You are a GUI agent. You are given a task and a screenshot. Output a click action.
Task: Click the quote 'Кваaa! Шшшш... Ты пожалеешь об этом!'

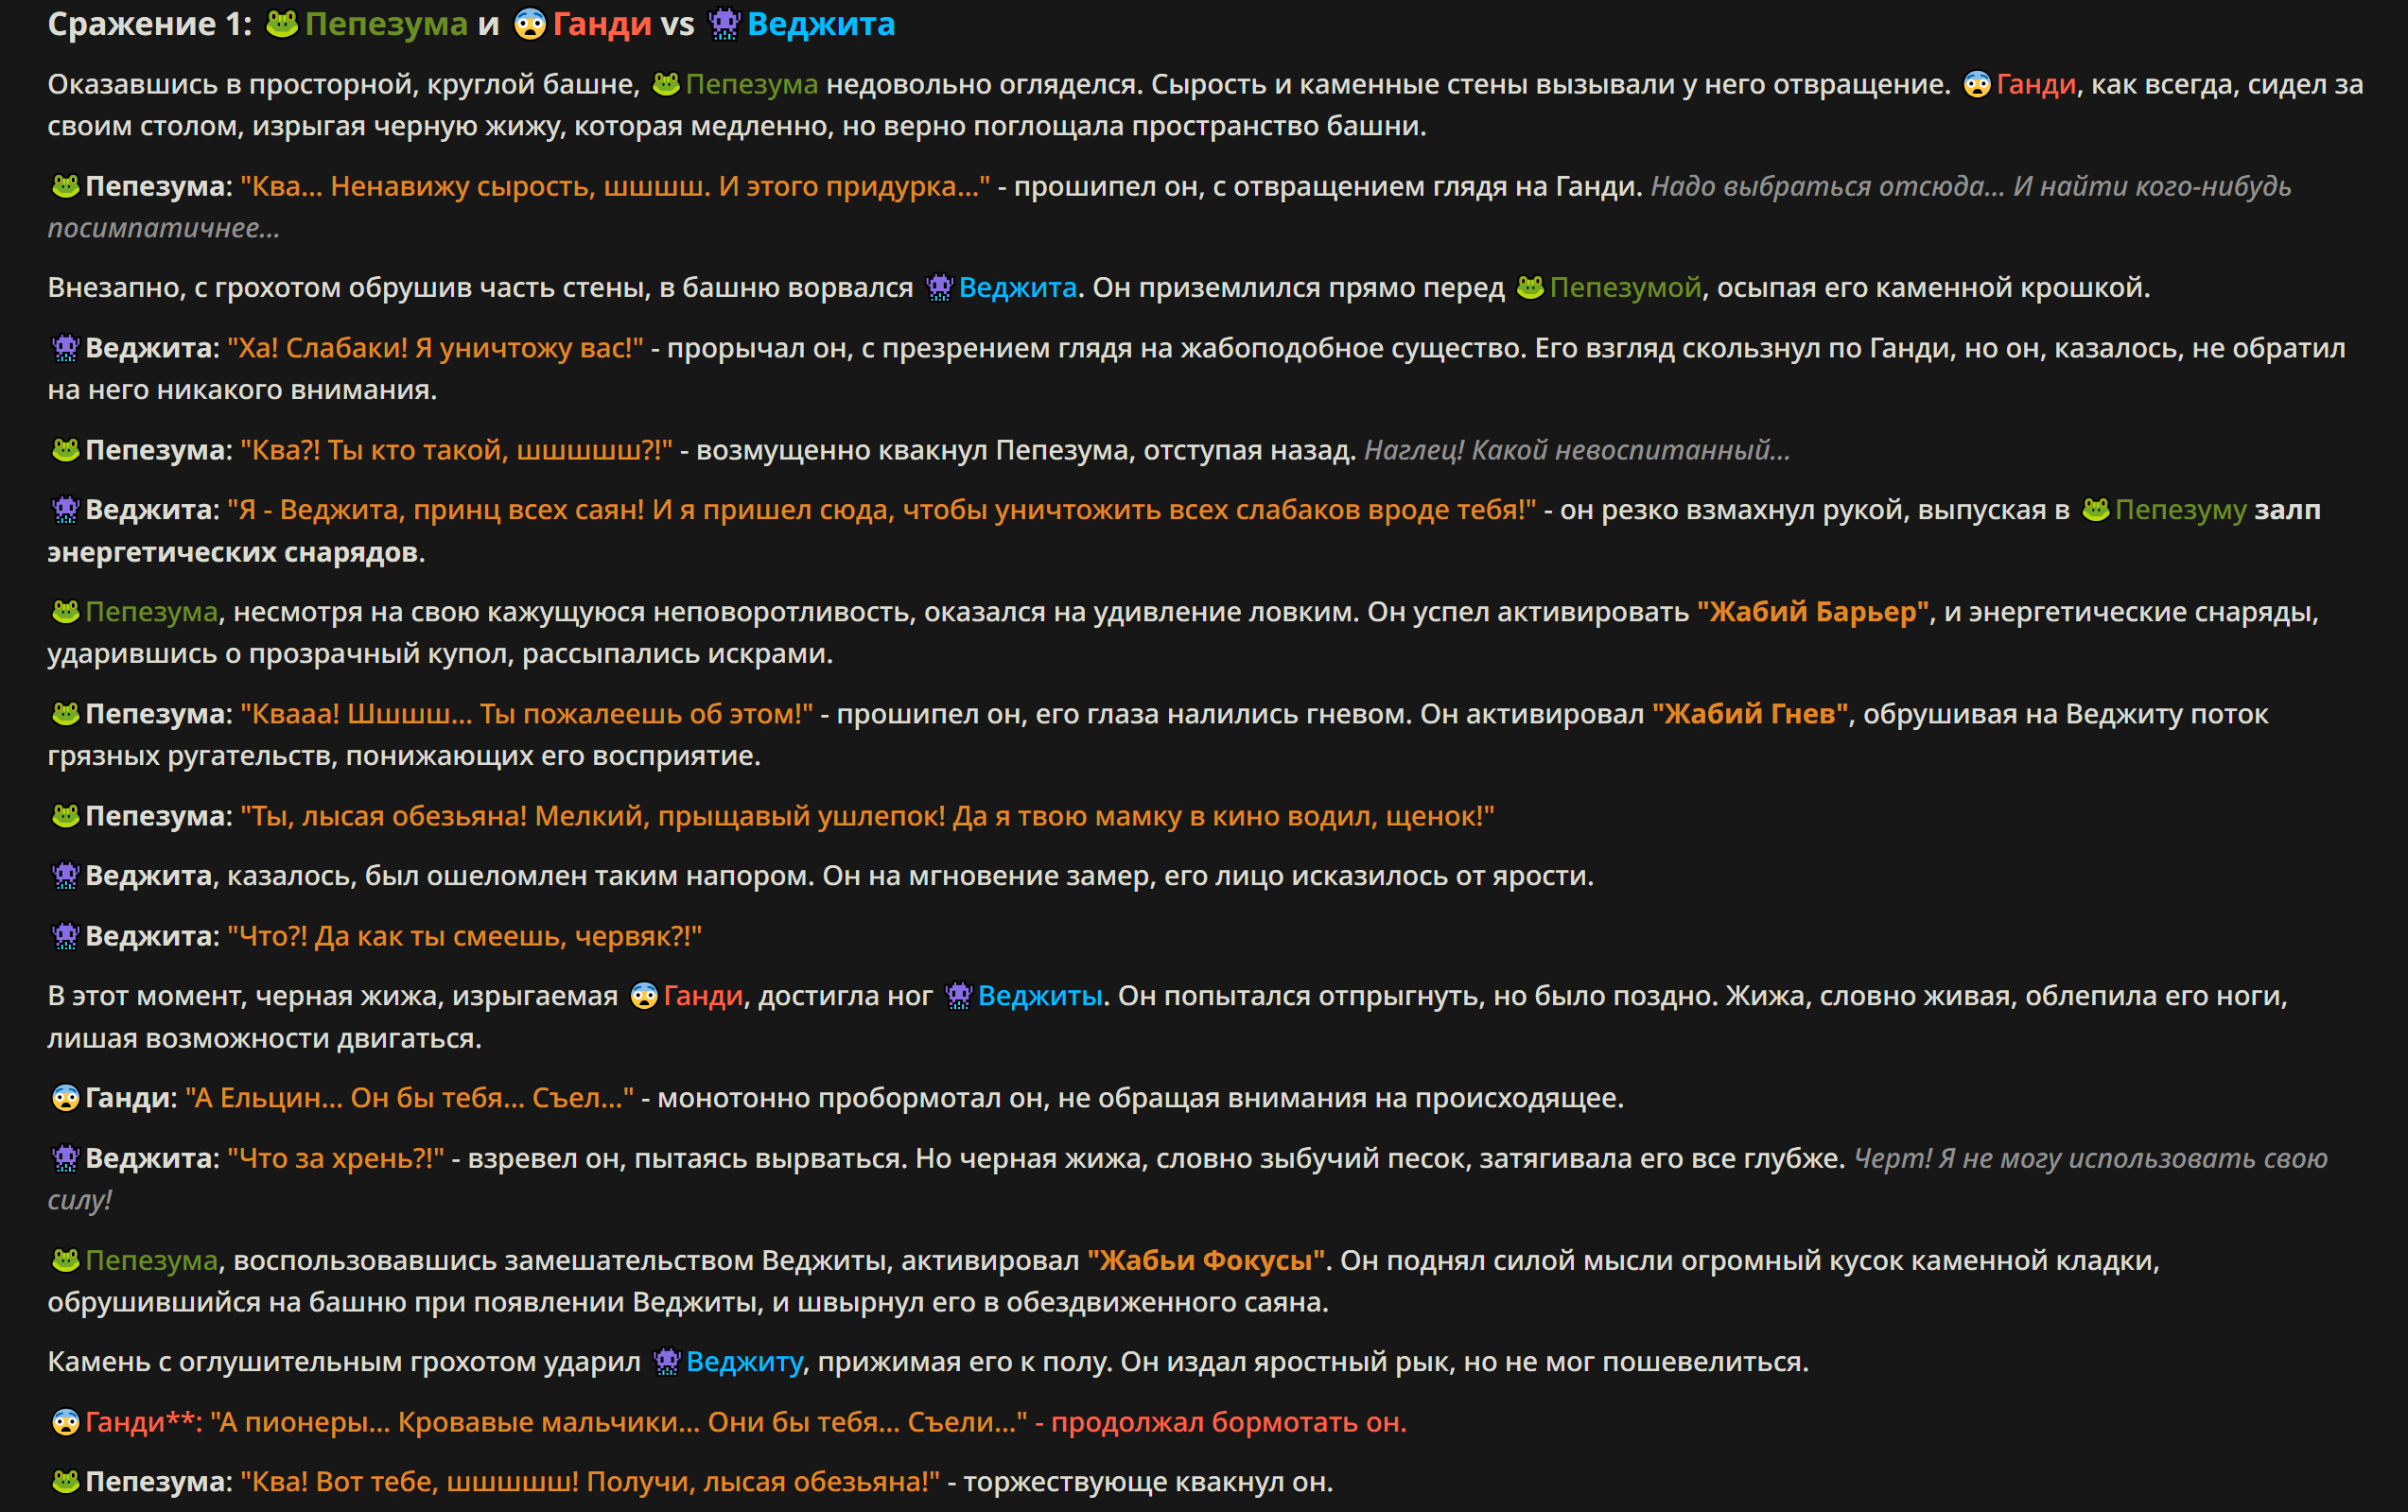click(526, 714)
